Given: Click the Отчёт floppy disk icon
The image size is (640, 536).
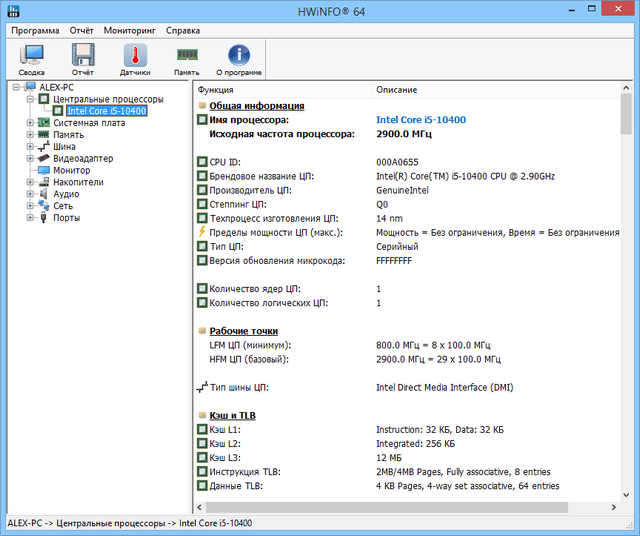Looking at the screenshot, I should [x=83, y=59].
